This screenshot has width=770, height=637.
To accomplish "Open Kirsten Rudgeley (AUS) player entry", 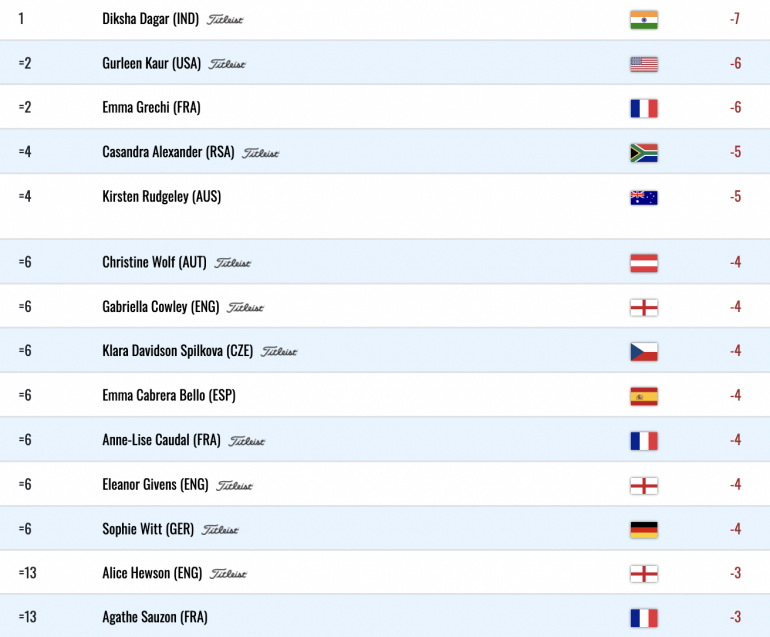I will [162, 196].
